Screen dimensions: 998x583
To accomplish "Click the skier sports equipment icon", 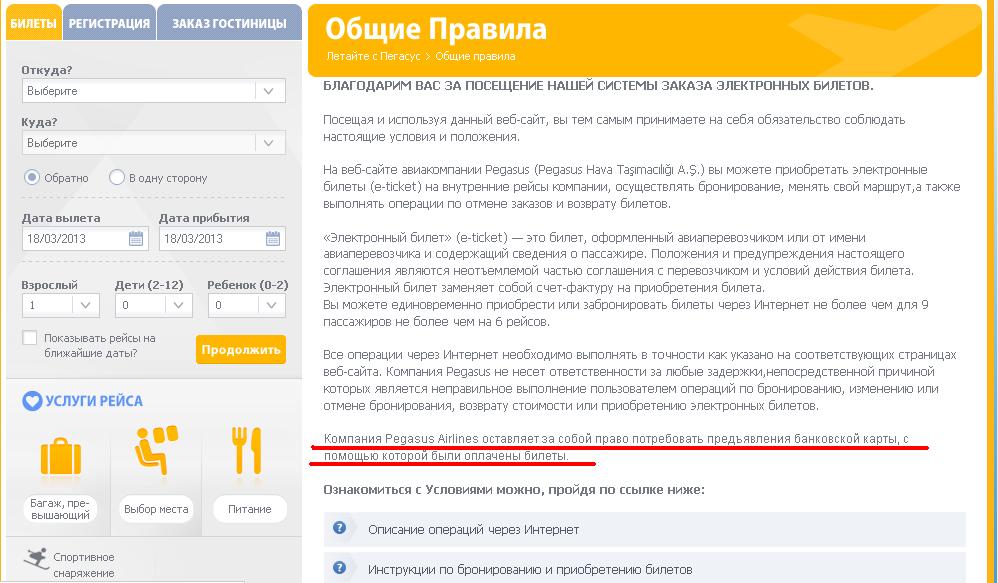I will (36, 559).
